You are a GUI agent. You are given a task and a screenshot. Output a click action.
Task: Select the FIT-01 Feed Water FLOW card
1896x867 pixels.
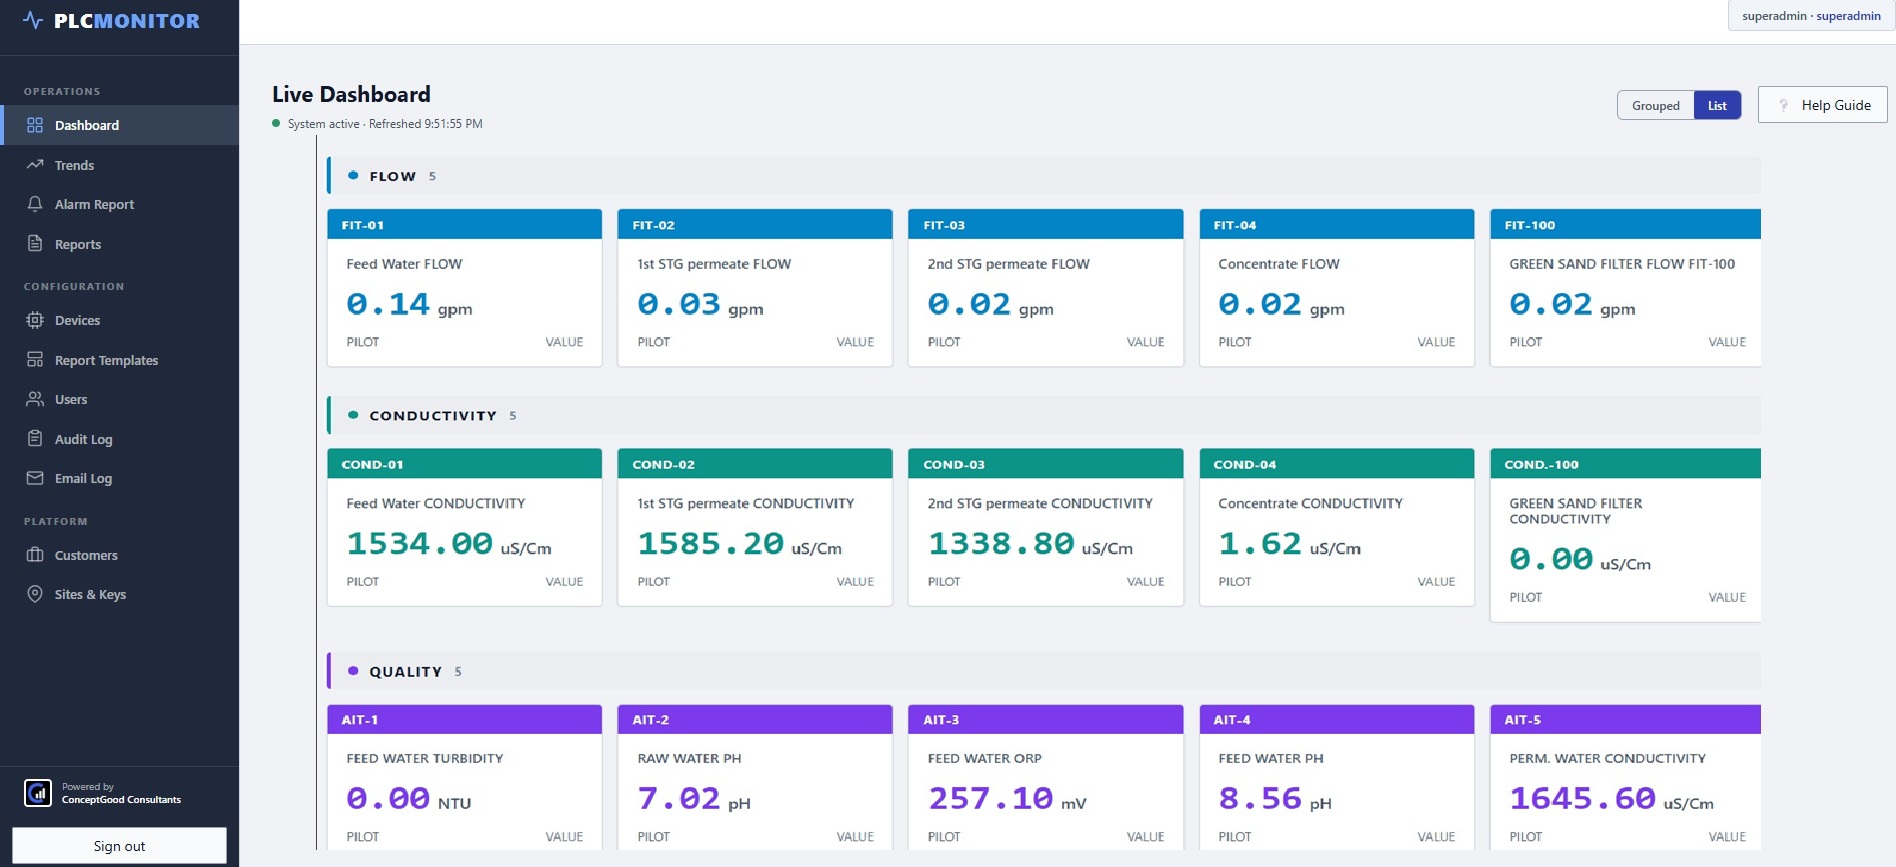pos(465,288)
